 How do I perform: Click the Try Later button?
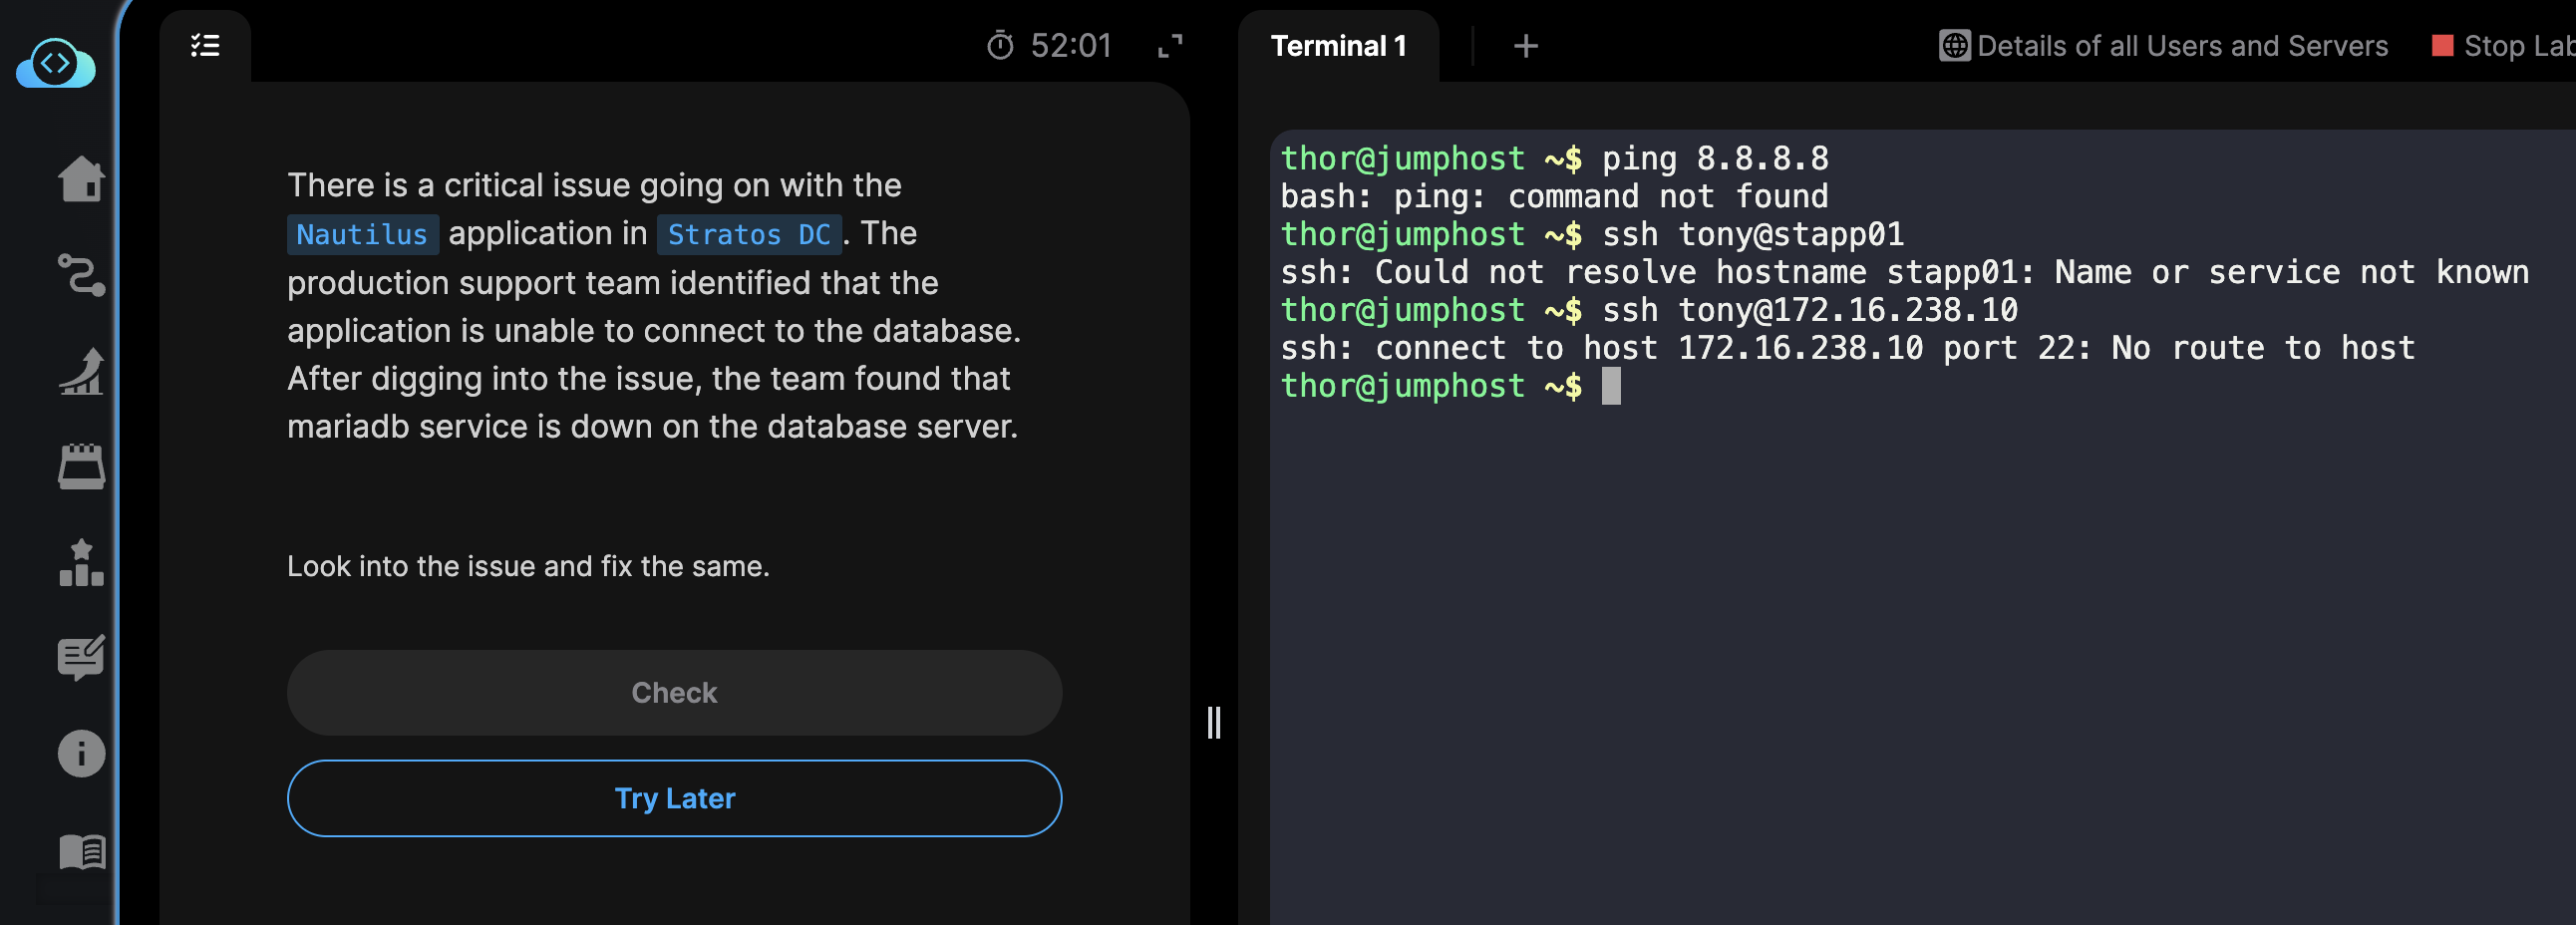(x=674, y=798)
